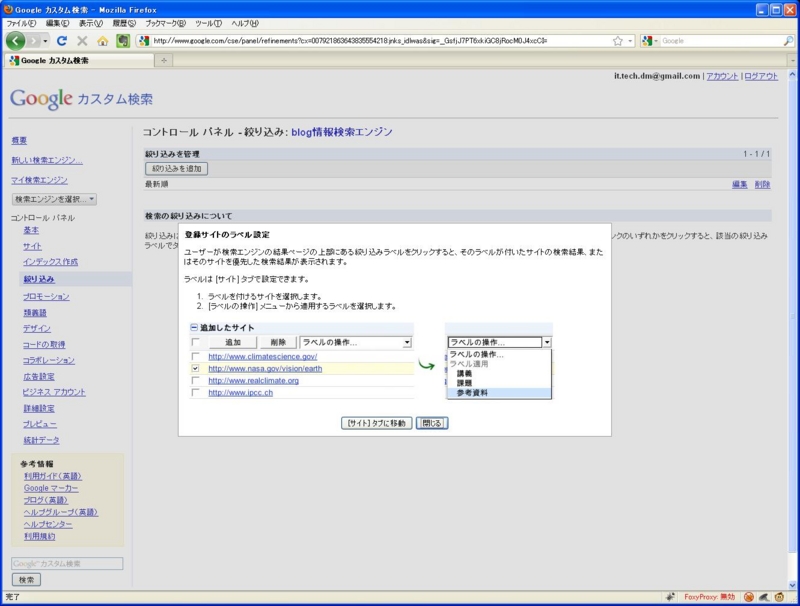The height and width of the screenshot is (606, 800).
Task: Open 統計データ in sidebar
Action: click(41, 440)
